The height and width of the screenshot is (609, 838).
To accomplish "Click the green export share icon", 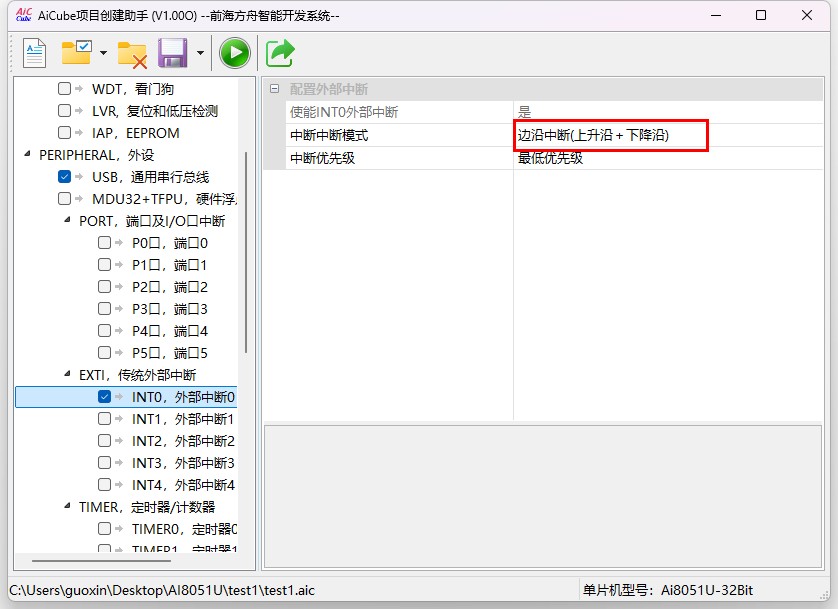I will [x=280, y=53].
